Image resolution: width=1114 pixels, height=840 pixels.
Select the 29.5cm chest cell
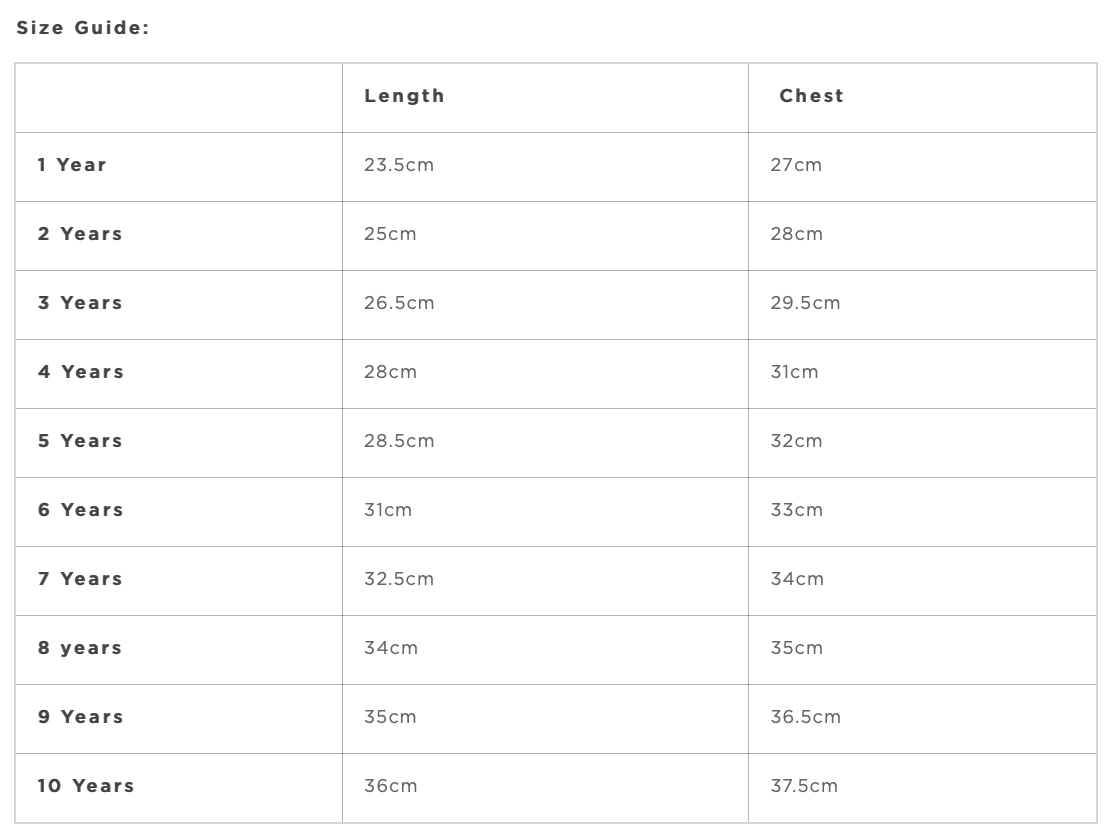(x=805, y=303)
